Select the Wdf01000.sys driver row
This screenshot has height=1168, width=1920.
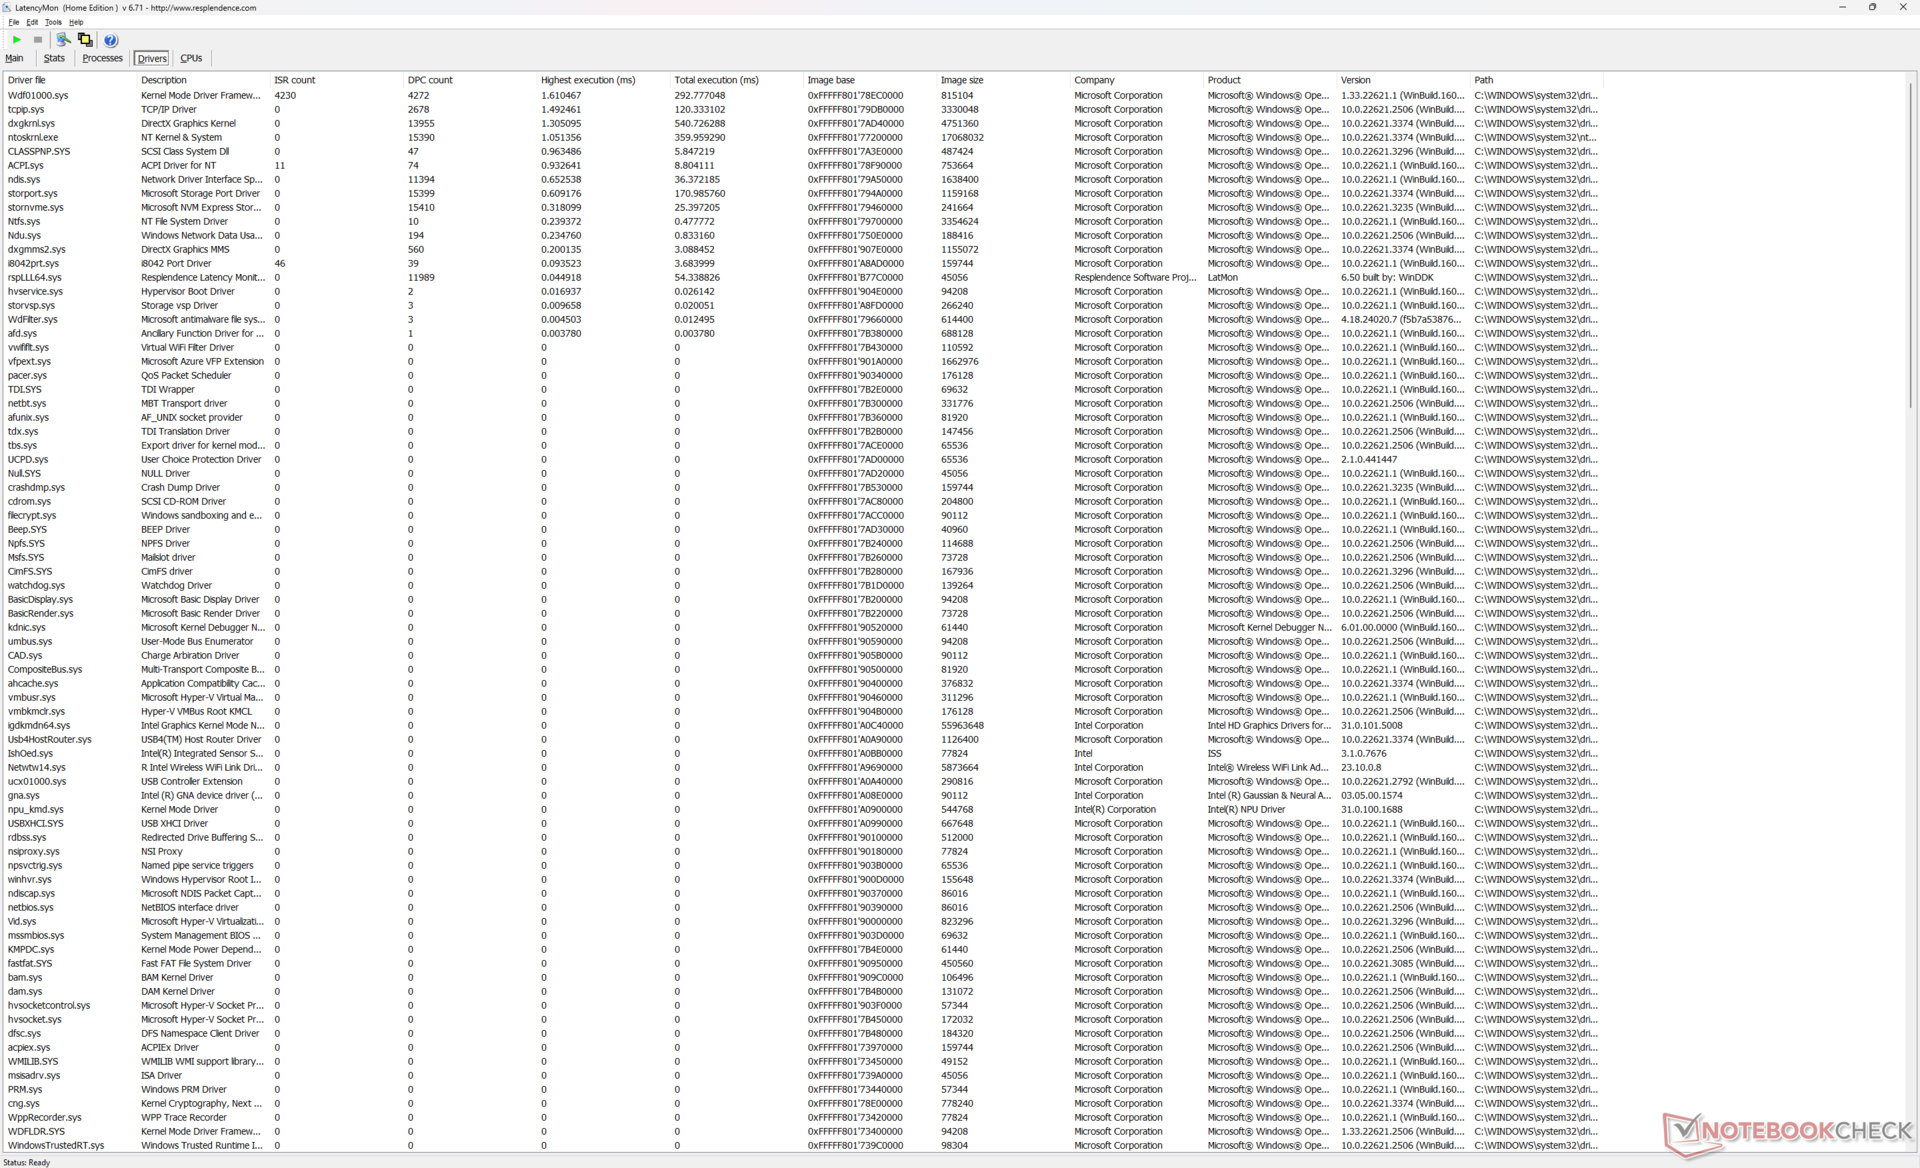[x=38, y=96]
